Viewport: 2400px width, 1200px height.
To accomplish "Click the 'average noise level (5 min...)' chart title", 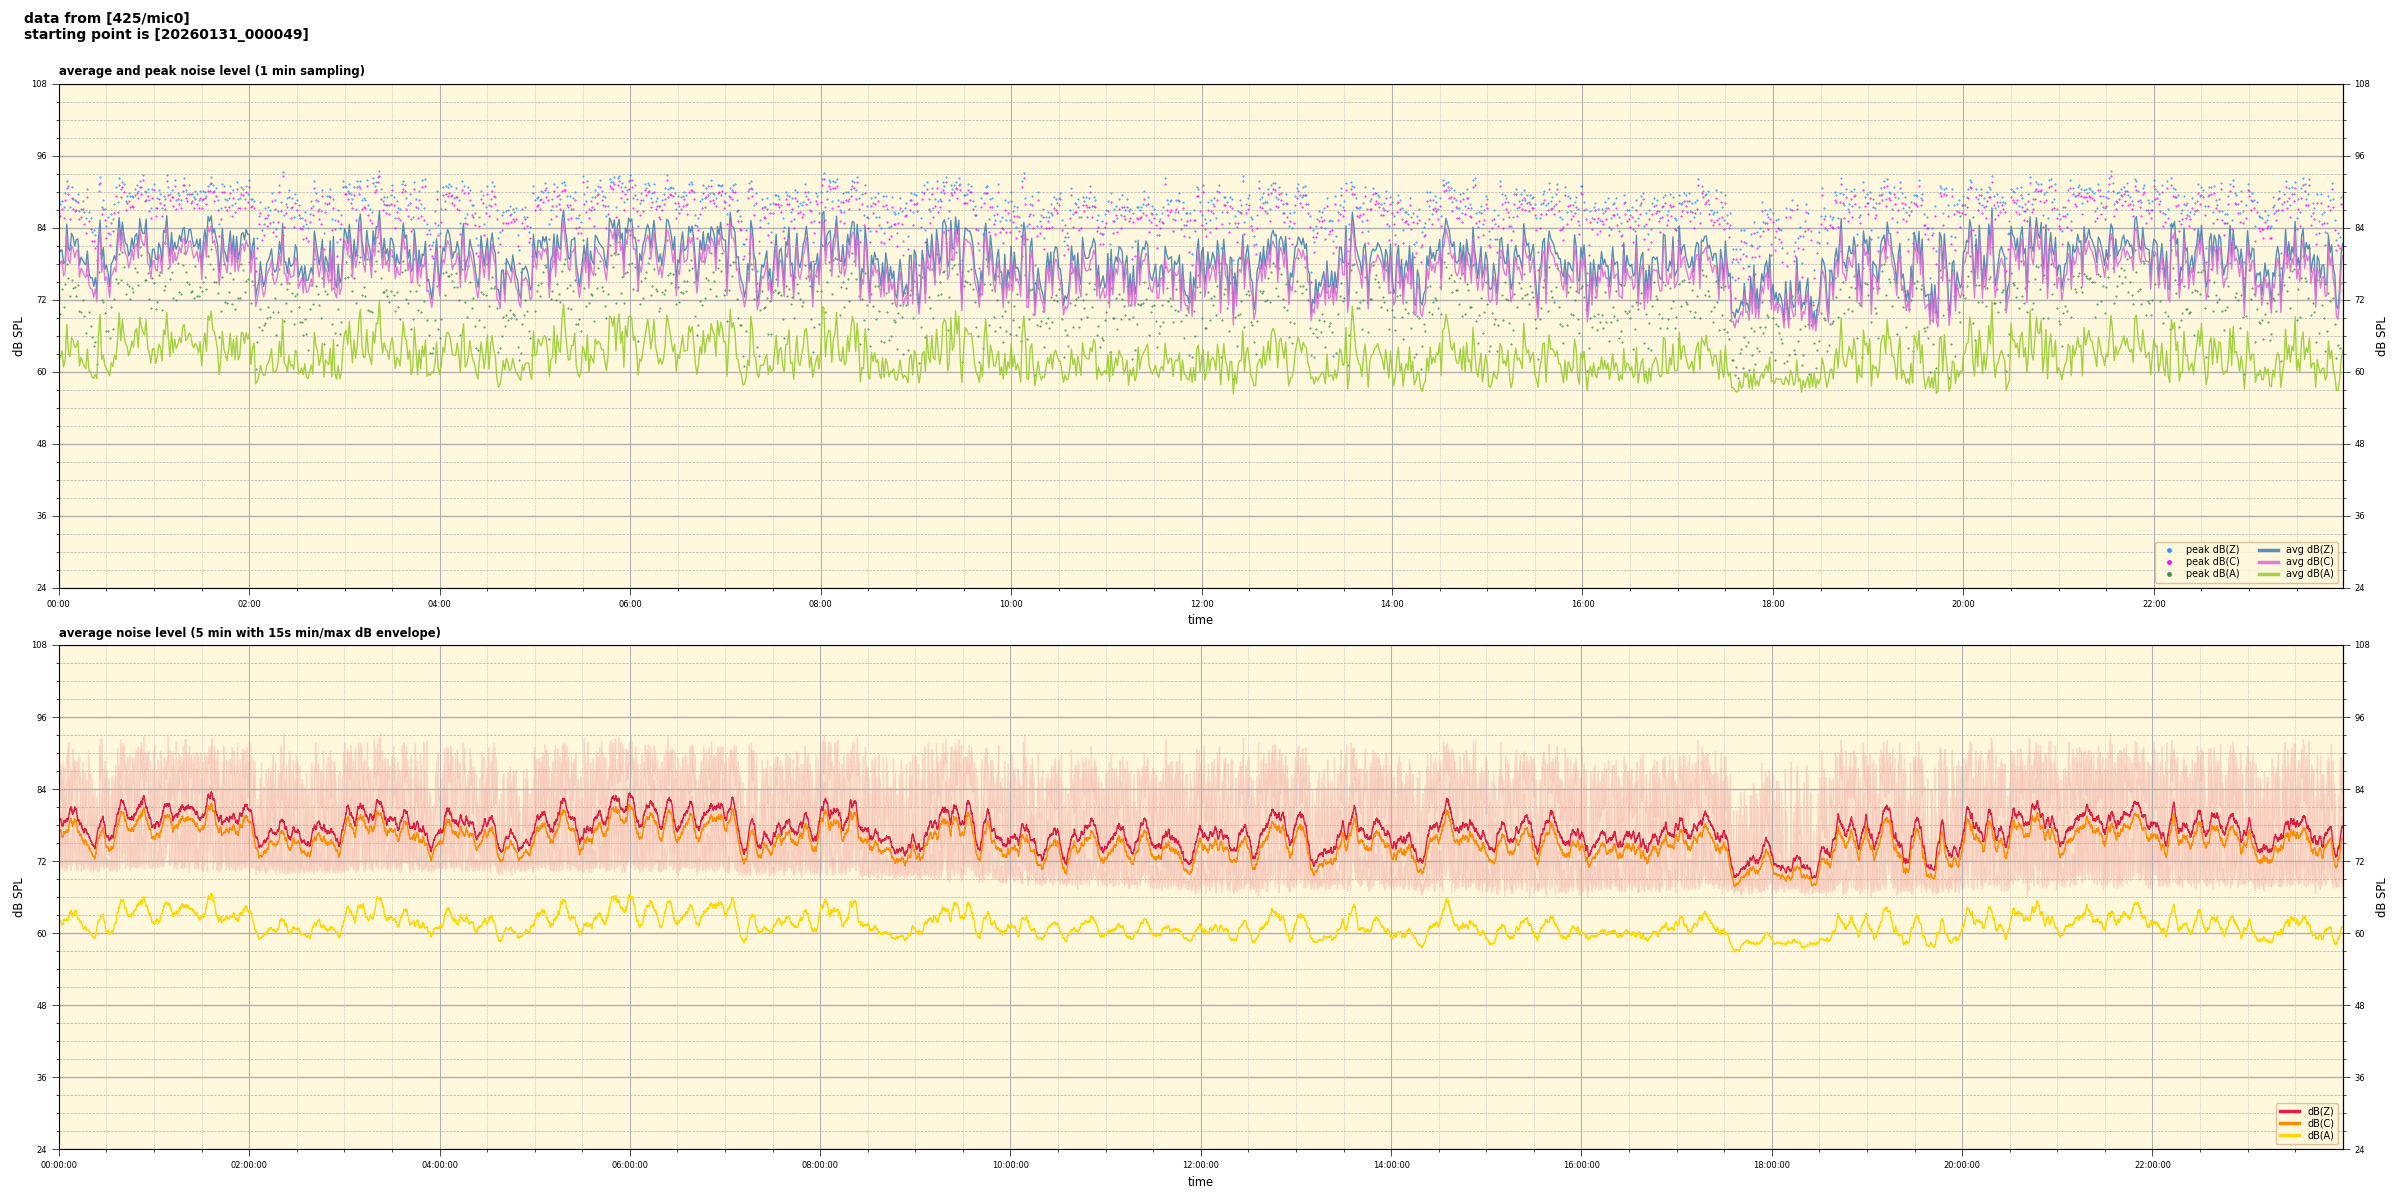I will point(249,633).
